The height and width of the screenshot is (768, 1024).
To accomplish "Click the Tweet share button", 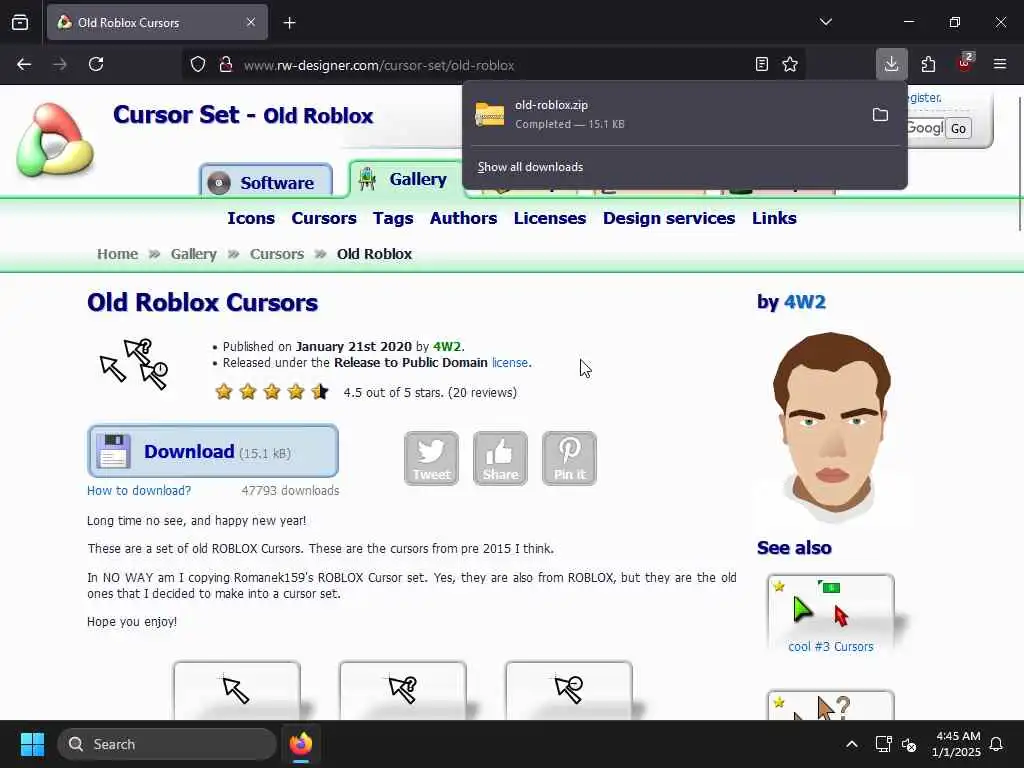I will [431, 458].
